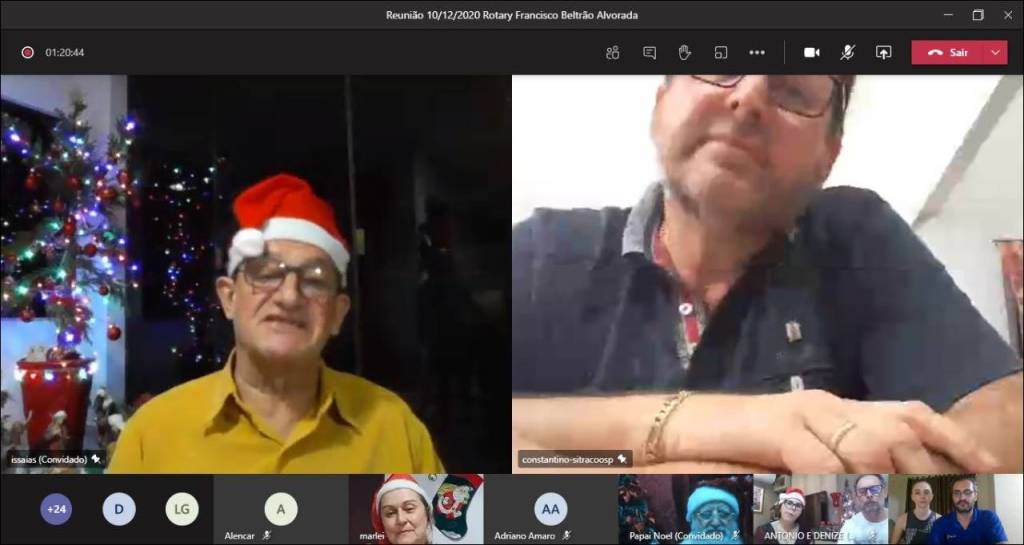
Task: Click the issaias (Convidado) name label
Action: click(49, 459)
